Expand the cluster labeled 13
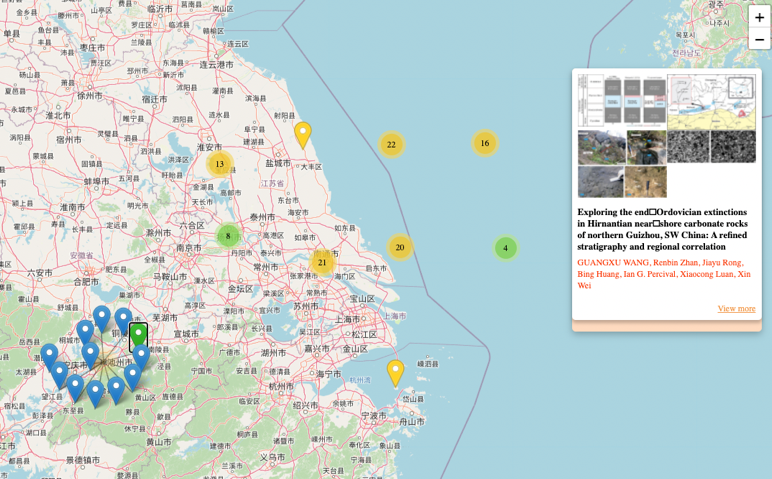 219,164
